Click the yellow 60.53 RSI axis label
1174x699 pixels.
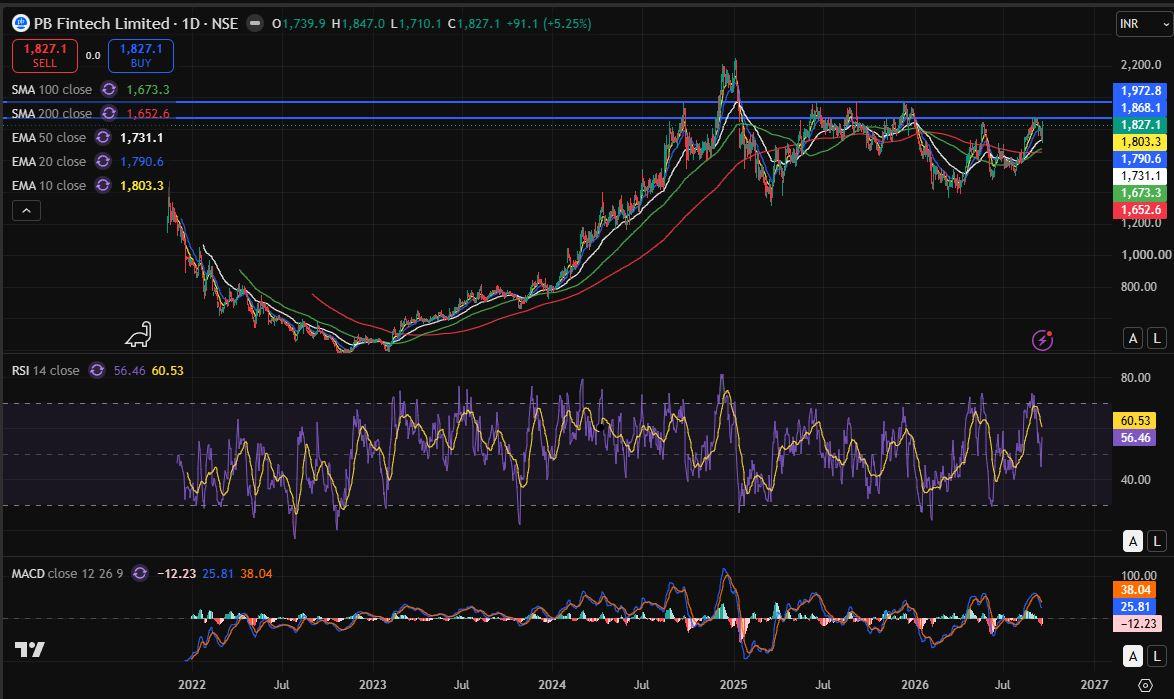click(x=1135, y=421)
